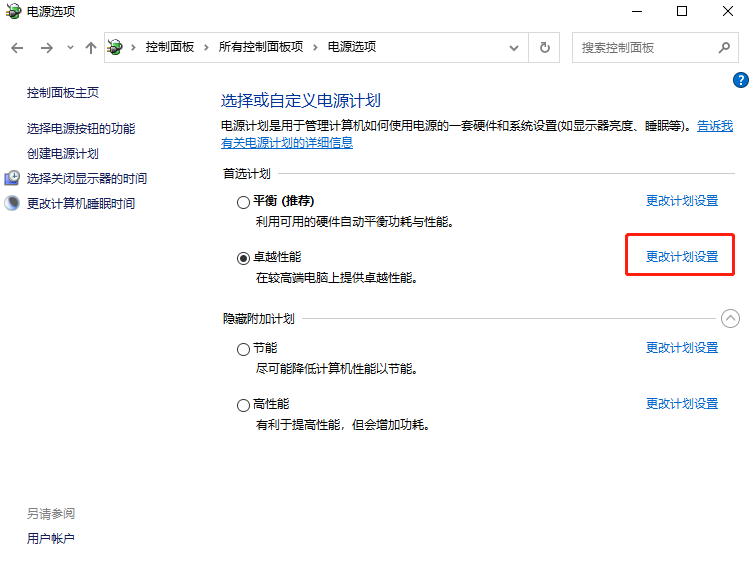Click the back navigation arrow
The image size is (751, 565).
pos(17,48)
